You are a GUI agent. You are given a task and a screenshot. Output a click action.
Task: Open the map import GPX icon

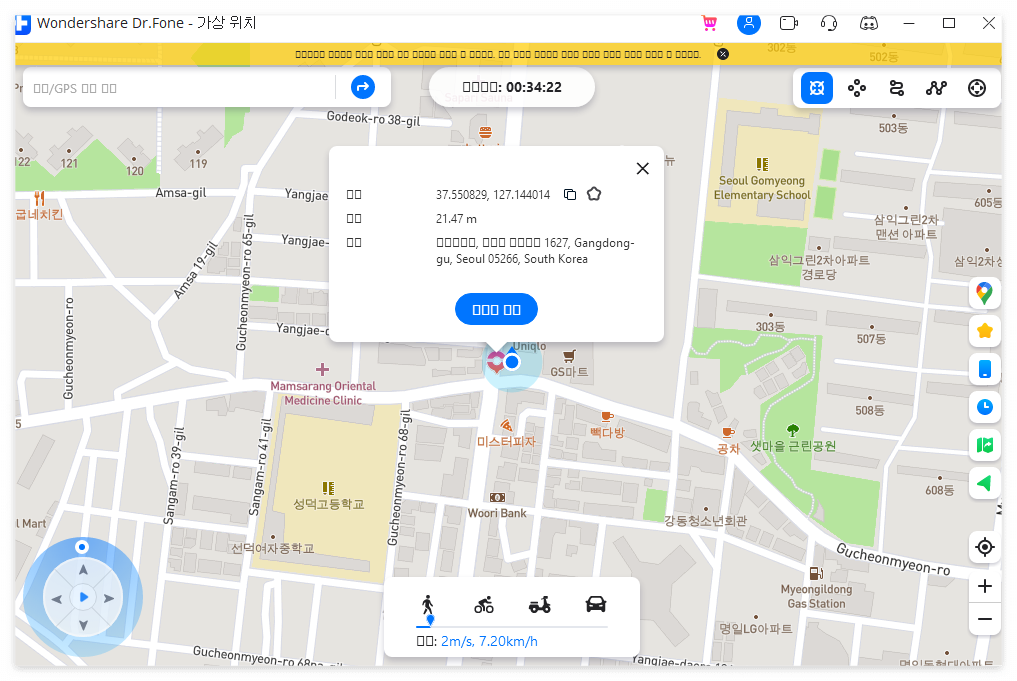pos(985,445)
